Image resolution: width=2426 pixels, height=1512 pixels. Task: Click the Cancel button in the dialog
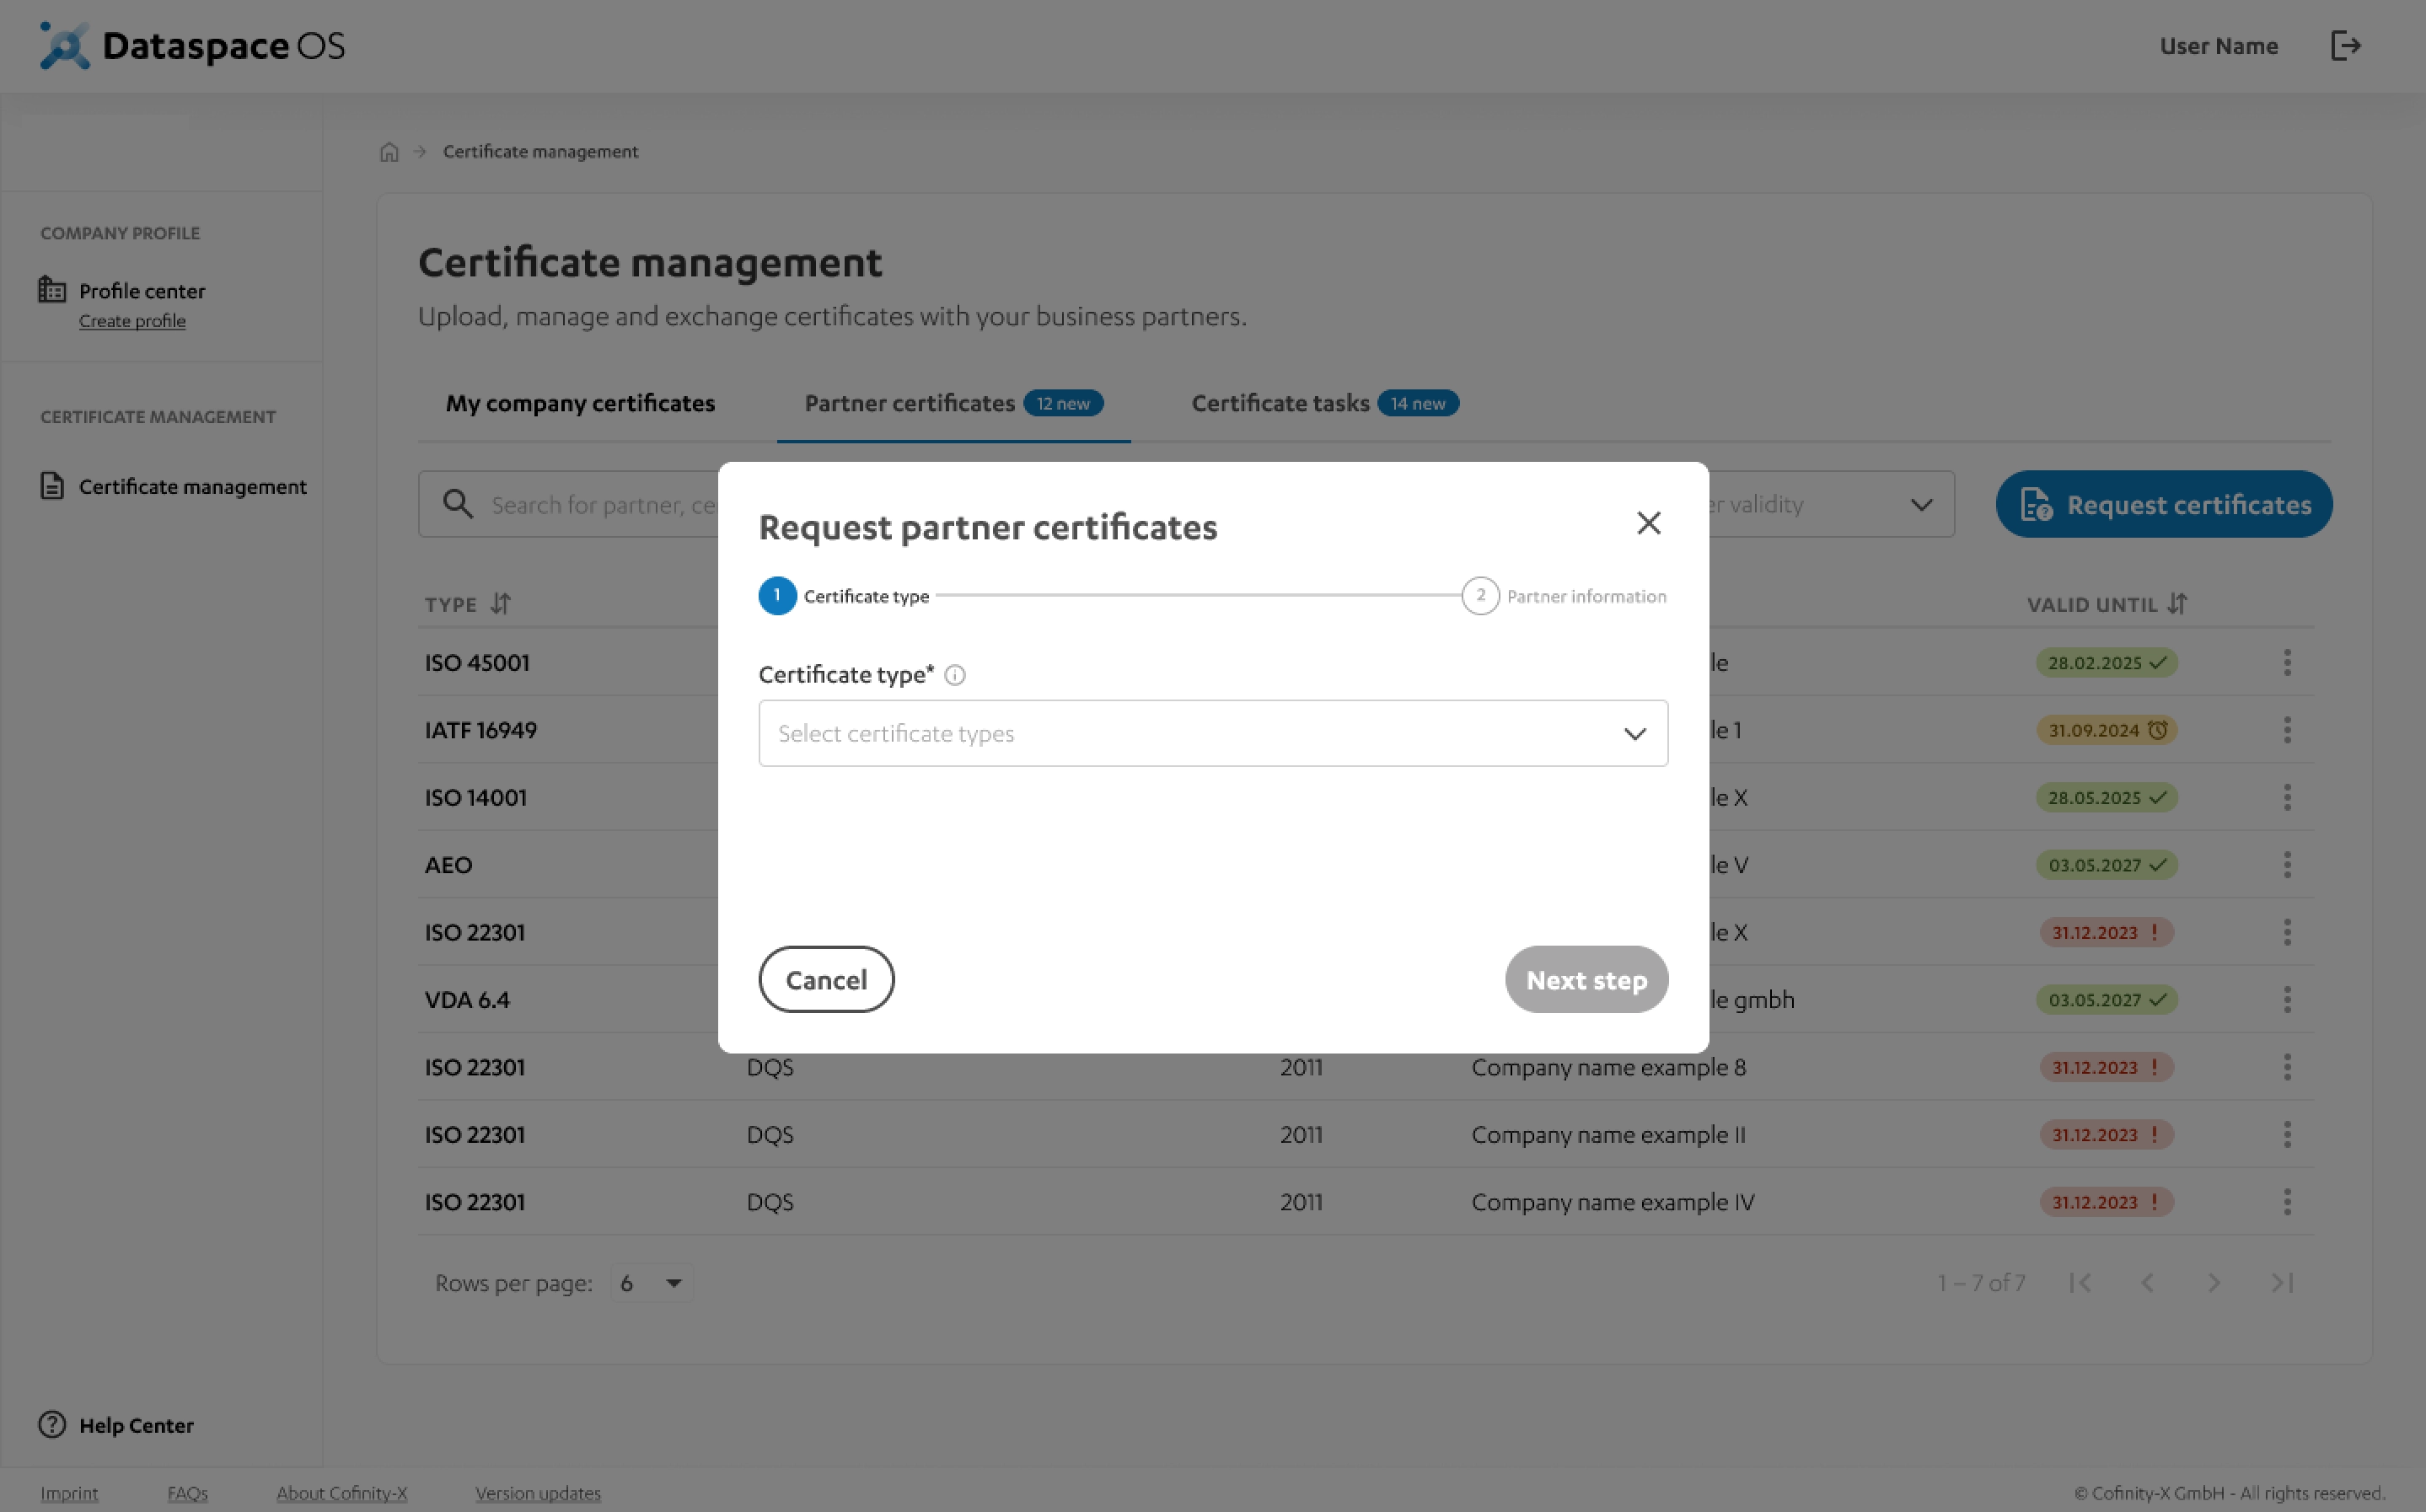826,980
